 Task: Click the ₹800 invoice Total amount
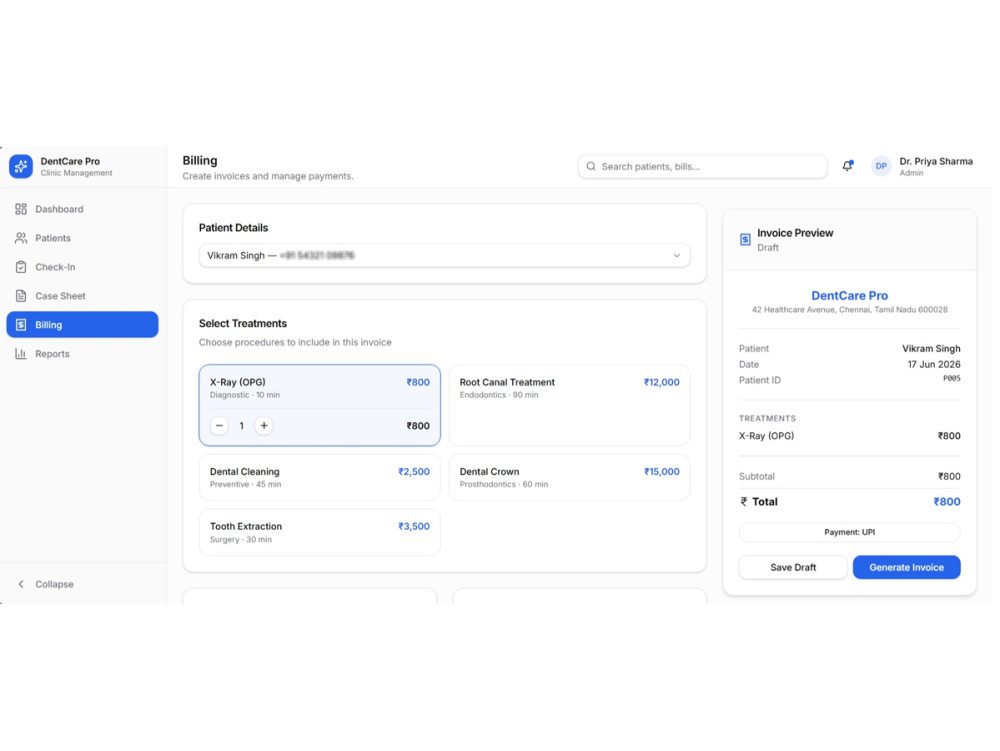tap(946, 502)
